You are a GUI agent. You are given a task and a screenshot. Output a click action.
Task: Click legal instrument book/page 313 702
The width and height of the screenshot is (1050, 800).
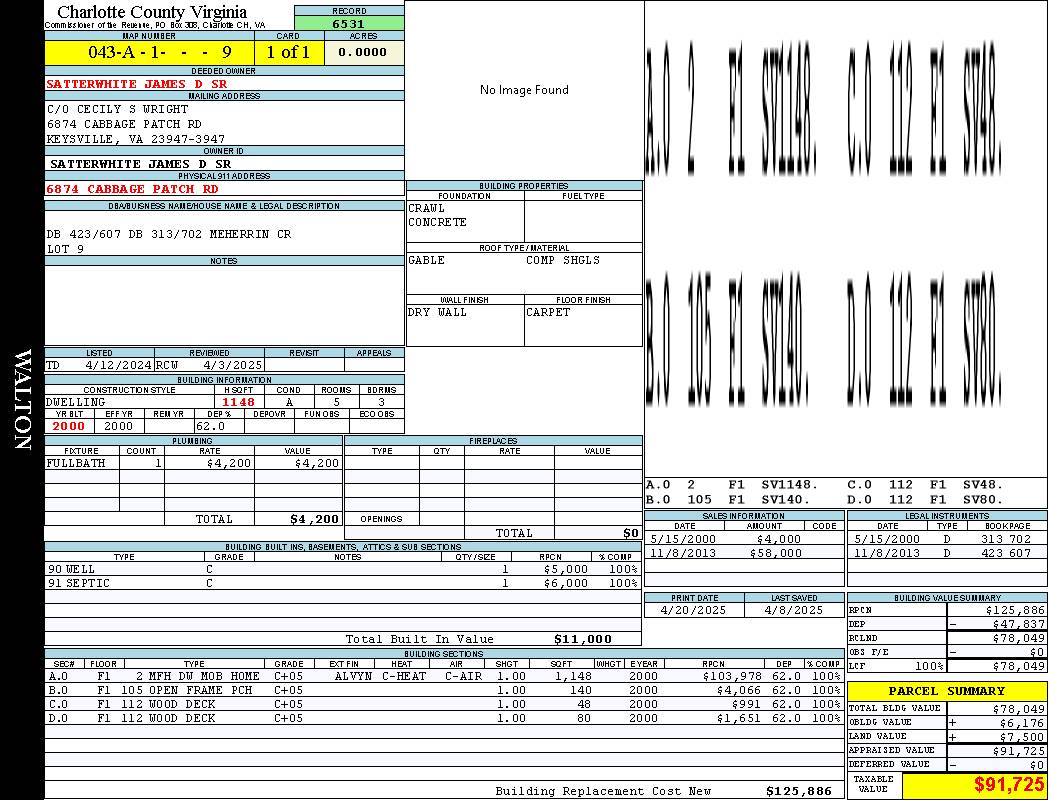(1006, 539)
